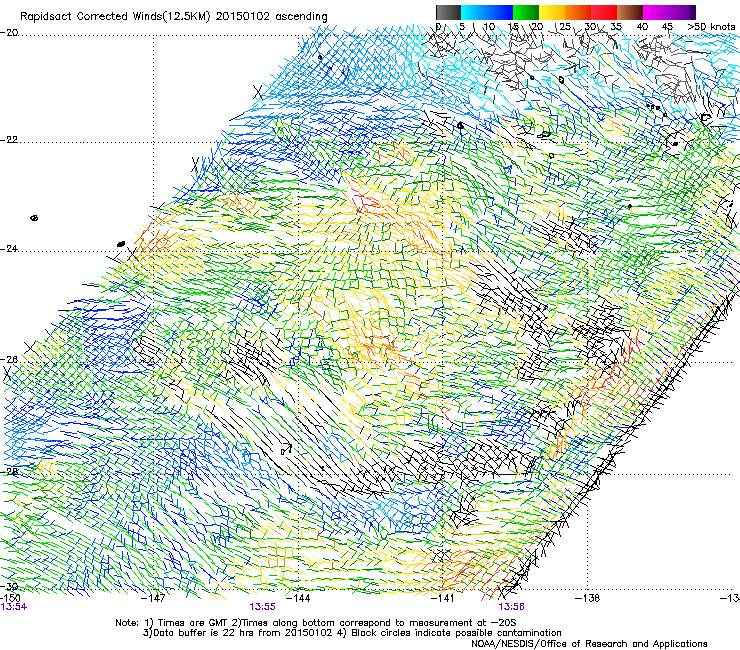Click the purple "13:55" time label
Screen dimensions: 740x650
tap(262, 607)
